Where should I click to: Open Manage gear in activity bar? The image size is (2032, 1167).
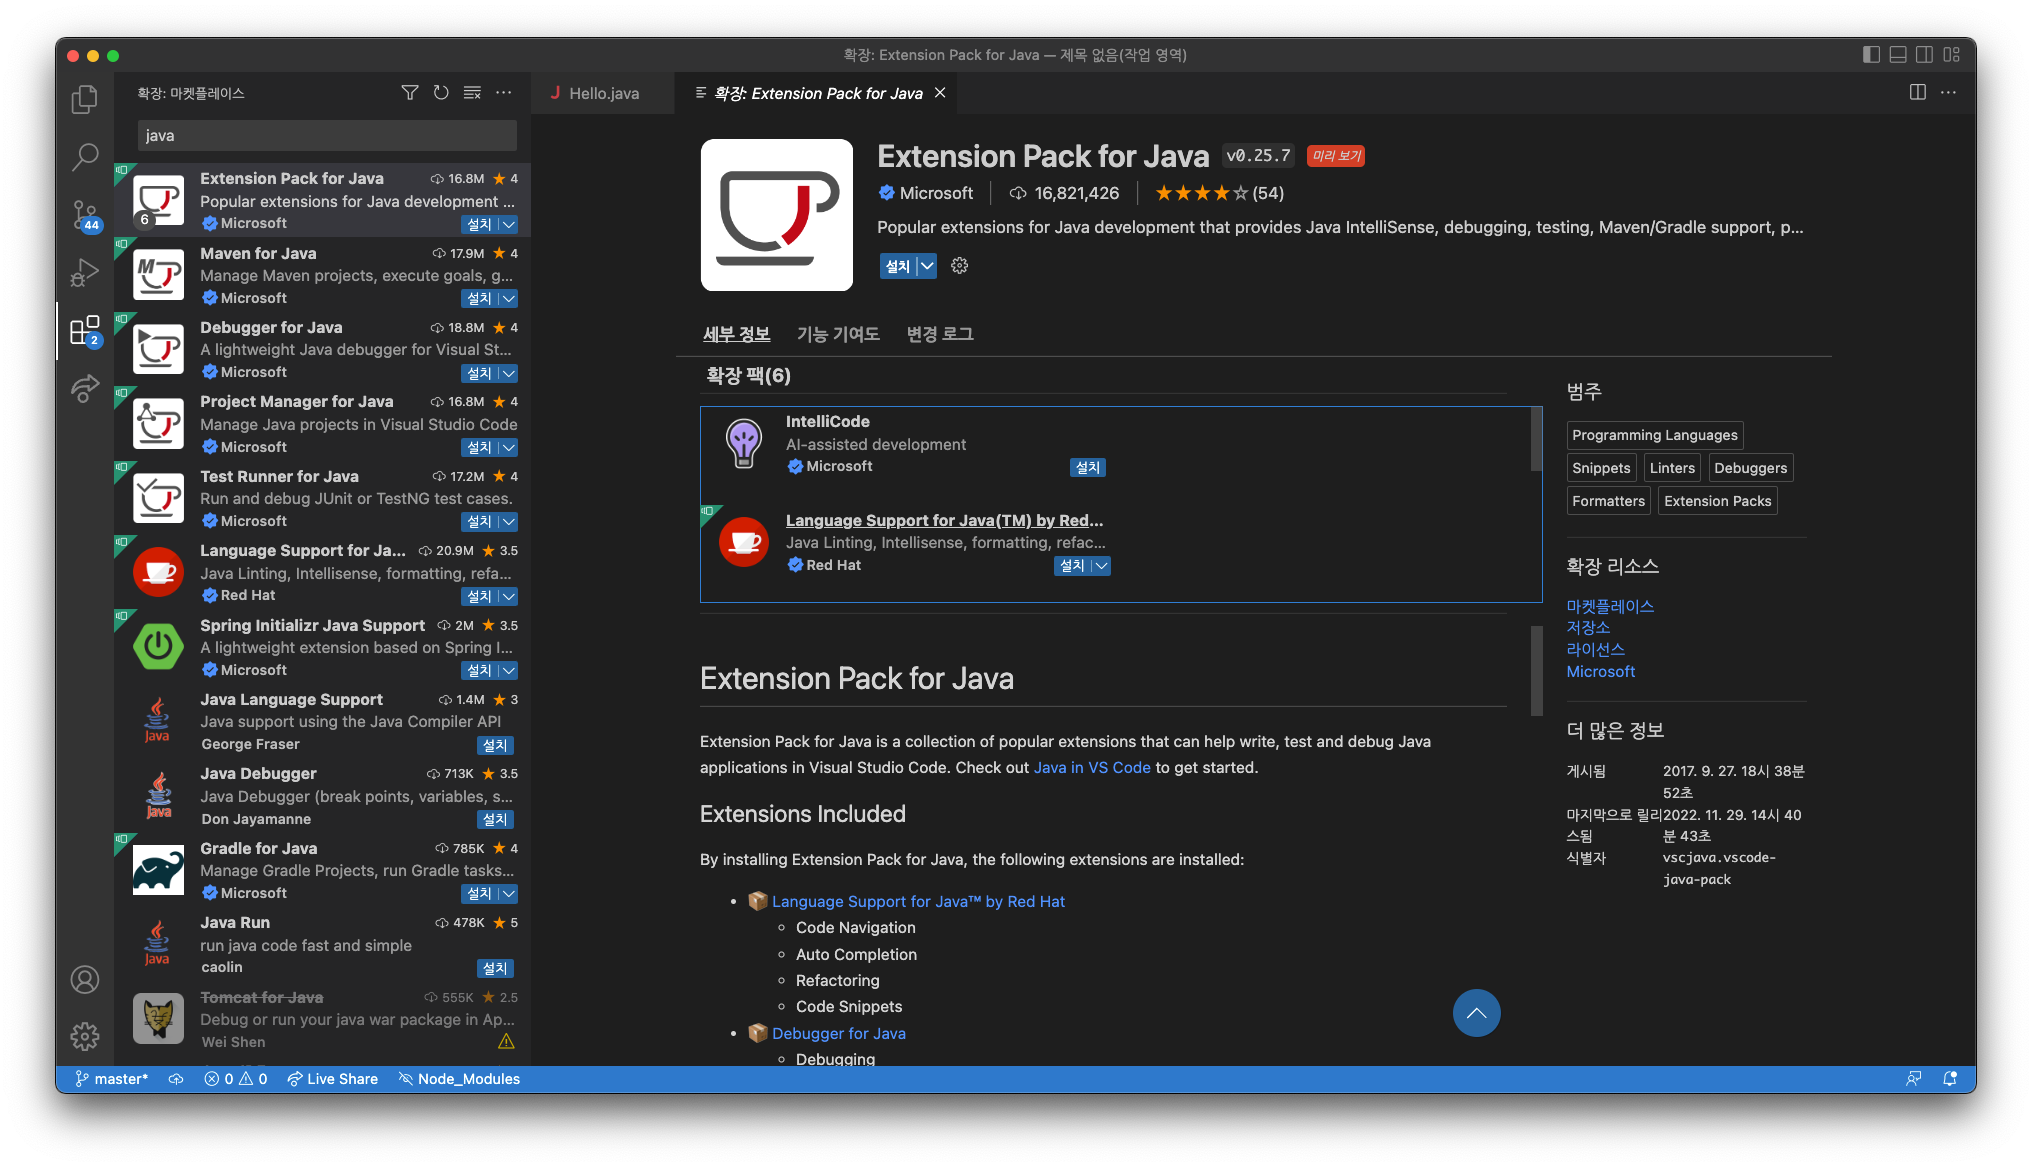85,1036
